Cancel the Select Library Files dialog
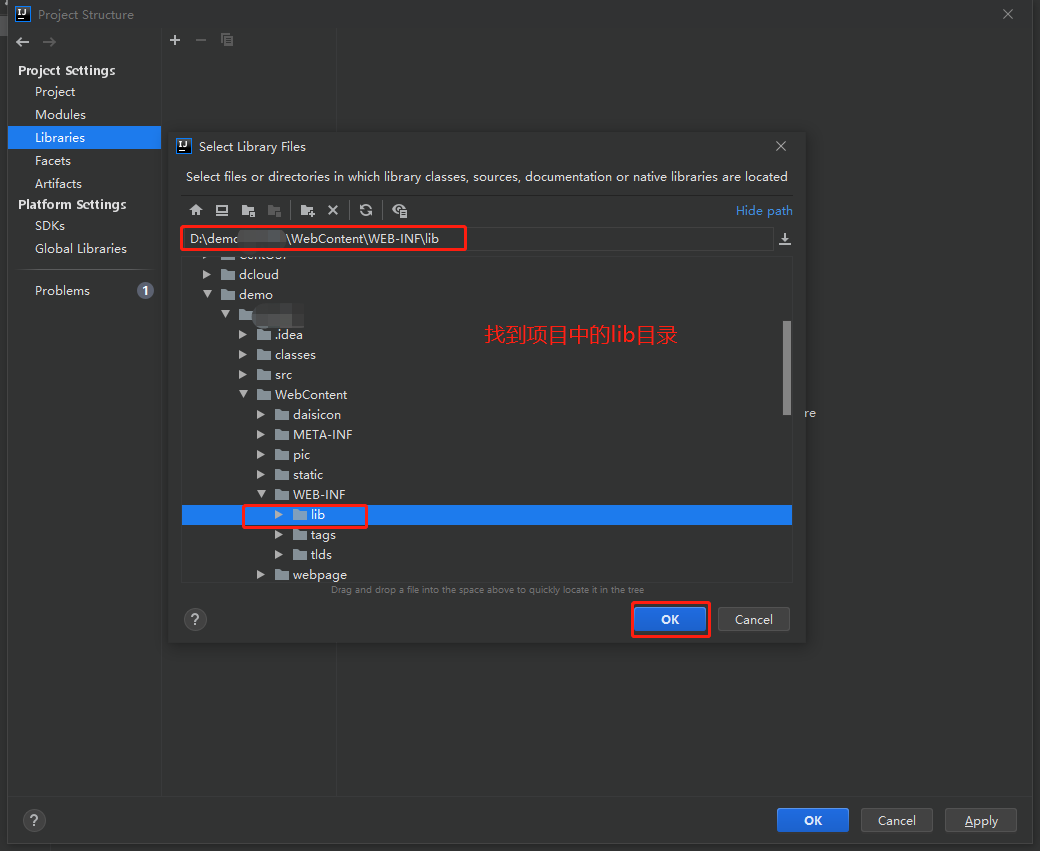The height and width of the screenshot is (851, 1040). tap(753, 620)
